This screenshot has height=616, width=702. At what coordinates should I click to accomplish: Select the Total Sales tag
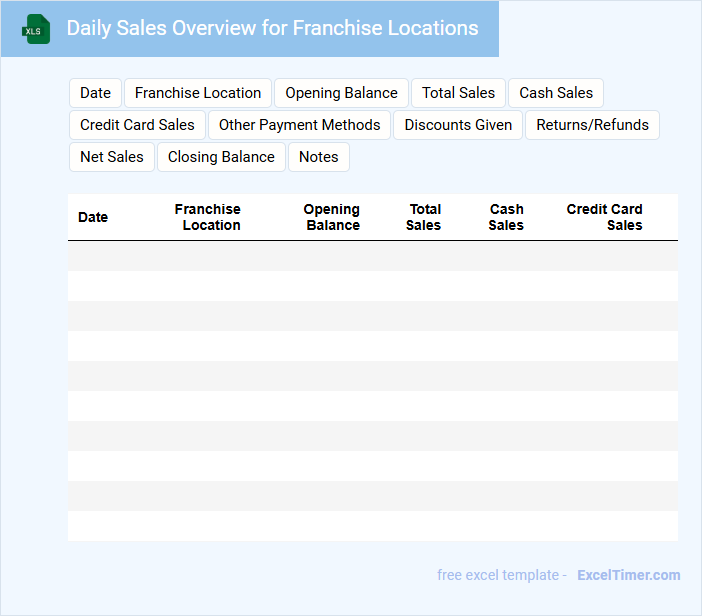click(458, 93)
